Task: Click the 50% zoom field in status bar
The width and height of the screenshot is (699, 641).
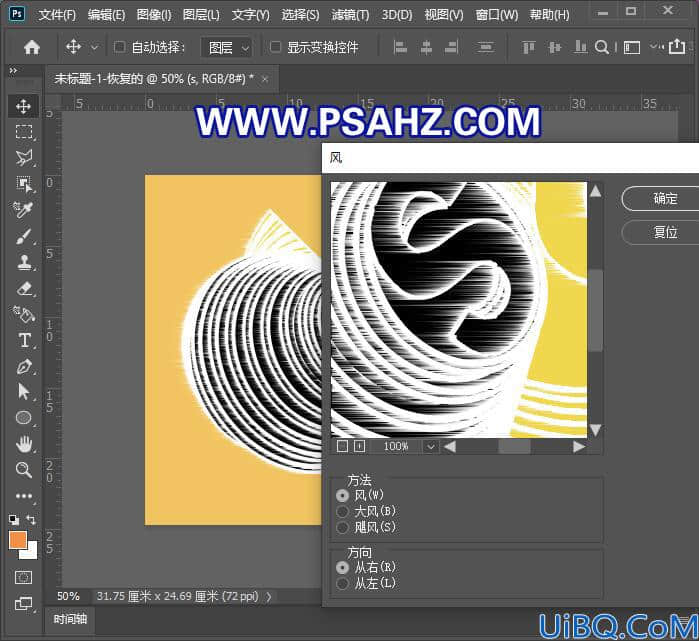Action: coord(68,596)
